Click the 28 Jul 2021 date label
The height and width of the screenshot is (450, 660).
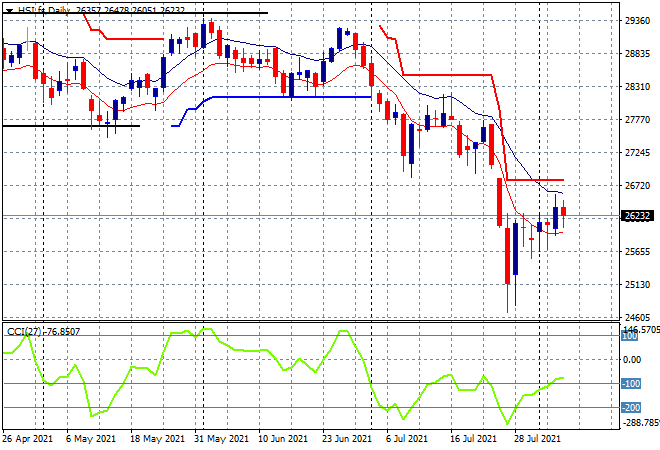[538, 439]
